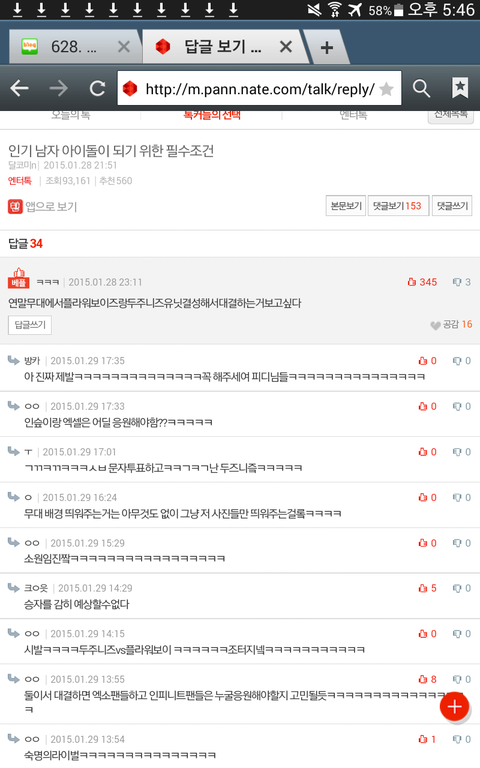Reload the page with refresh icon
This screenshot has height=768, width=480.
point(97,88)
